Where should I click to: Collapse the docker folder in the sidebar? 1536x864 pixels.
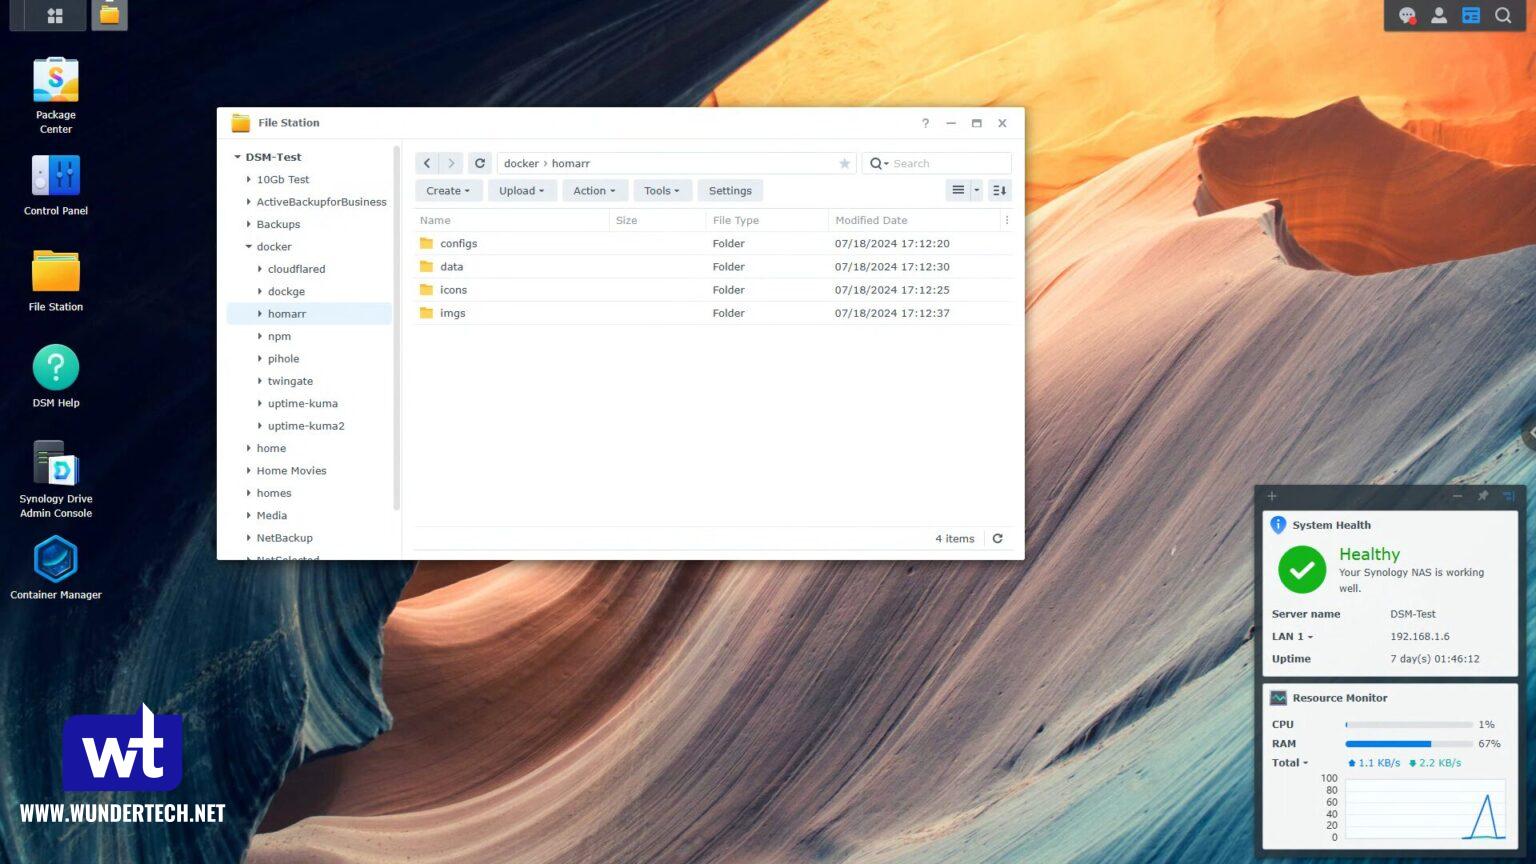pyautogui.click(x=248, y=246)
